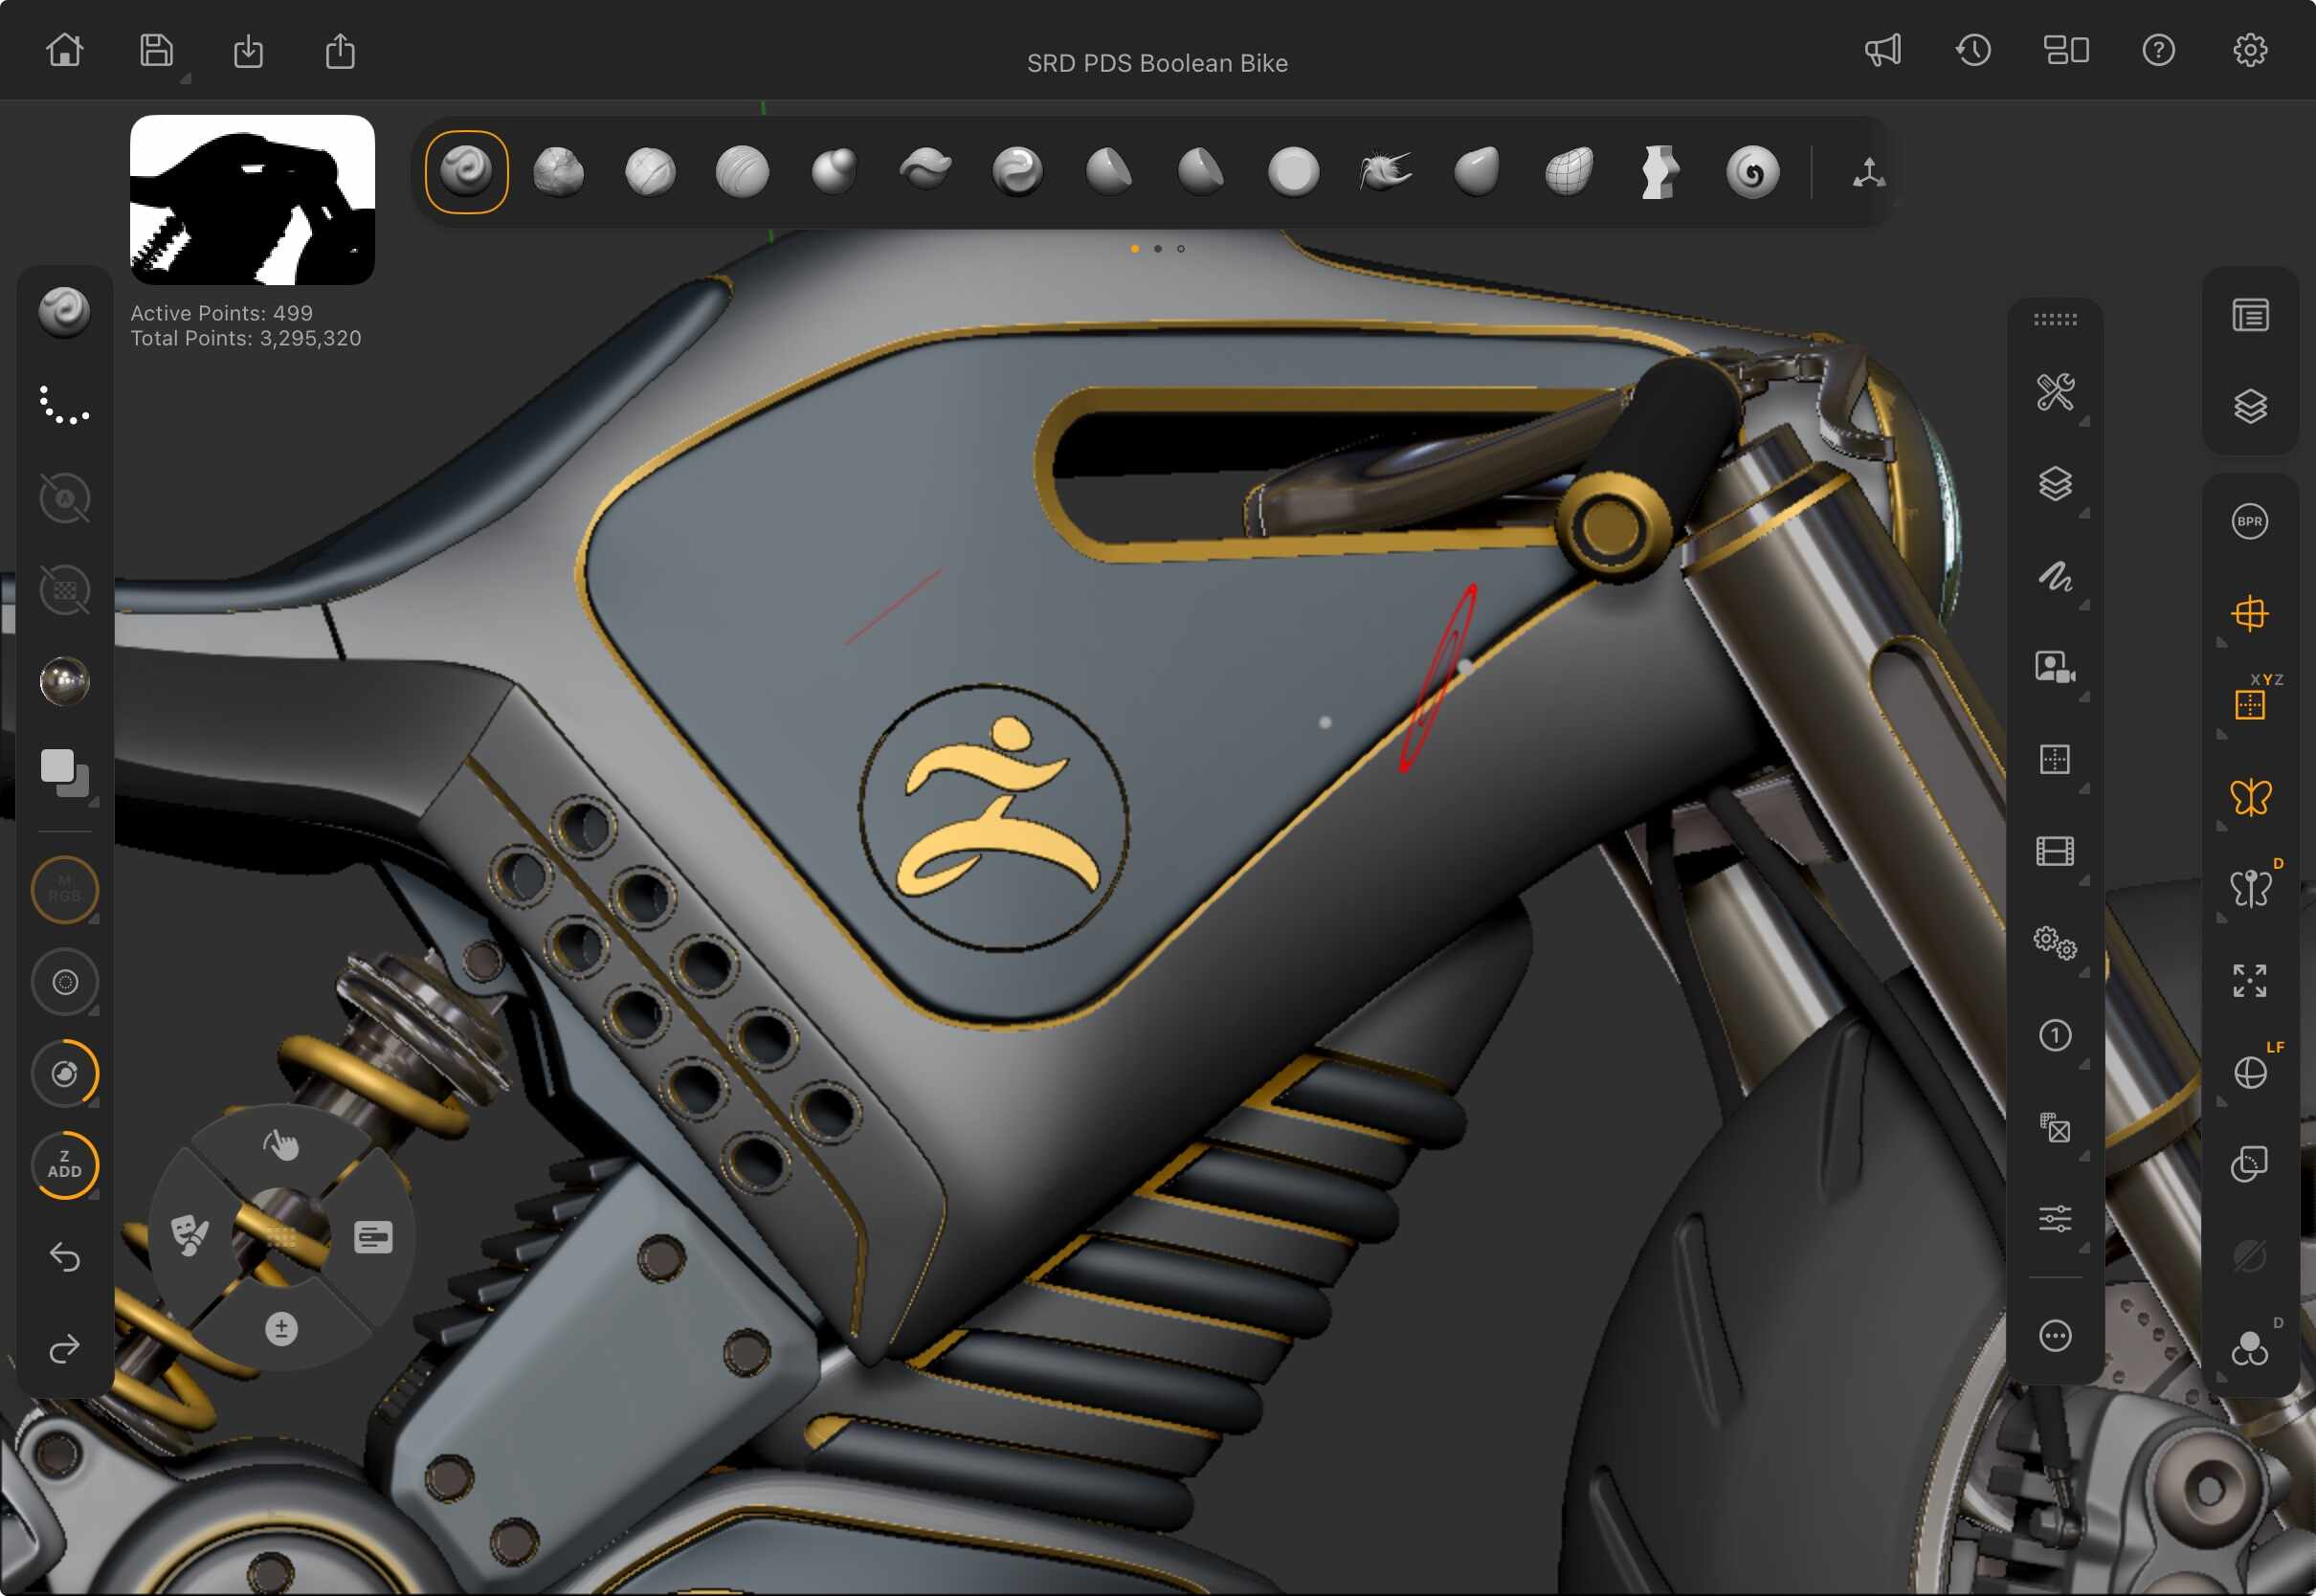Click the Frame view arrows icon
This screenshot has width=2316, height=1596.
pos(2249,980)
